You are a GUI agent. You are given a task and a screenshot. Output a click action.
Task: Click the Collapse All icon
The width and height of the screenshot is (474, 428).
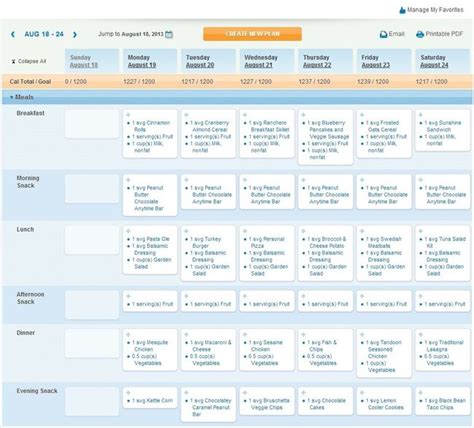coord(13,61)
